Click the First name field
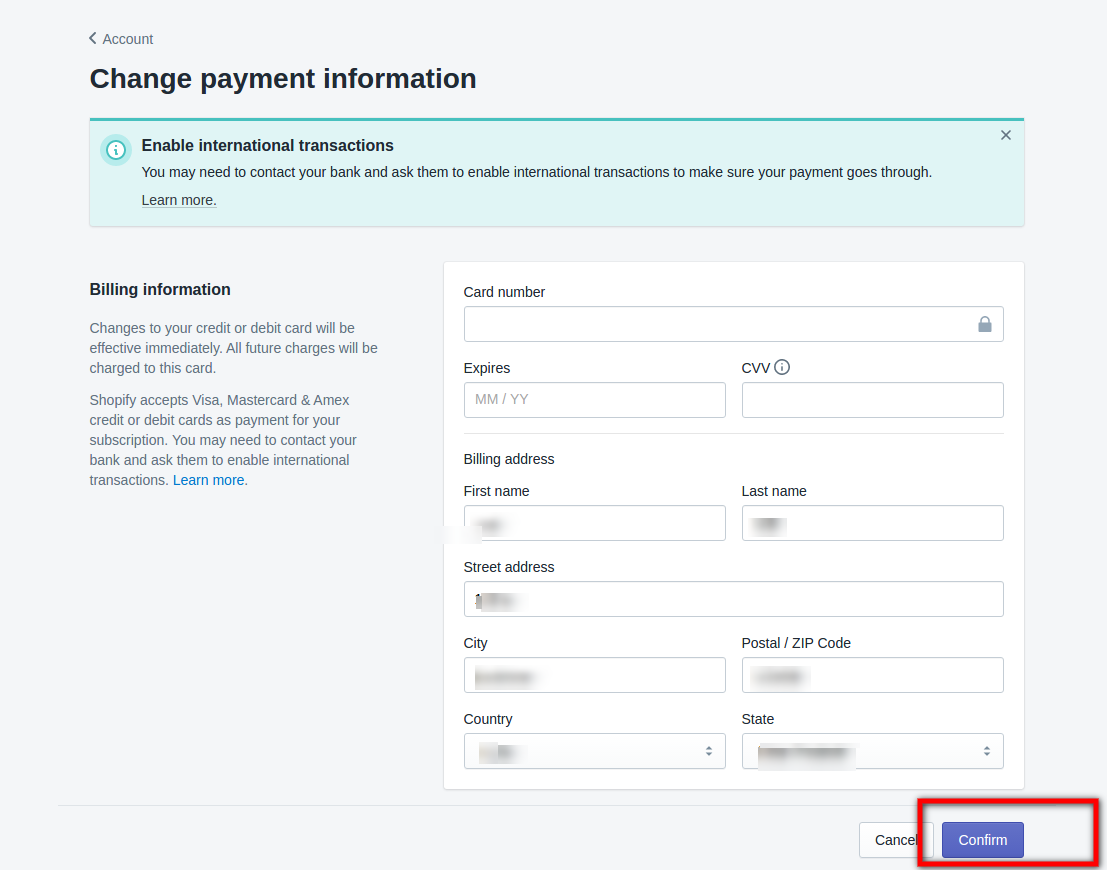 [594, 523]
